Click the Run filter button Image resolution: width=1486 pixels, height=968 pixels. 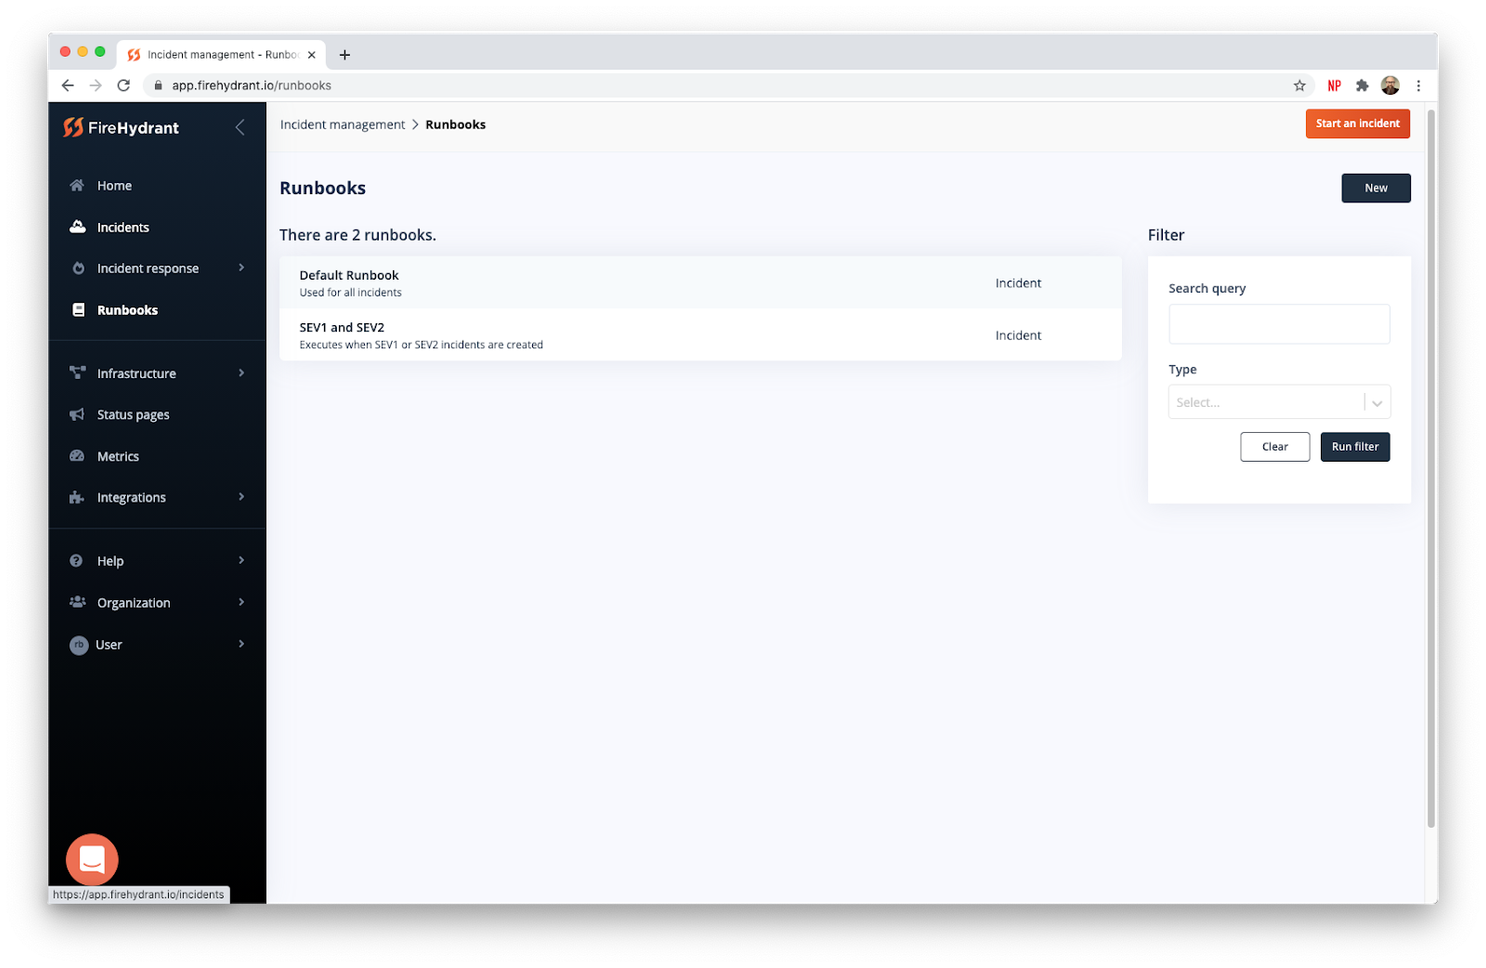tap(1355, 447)
